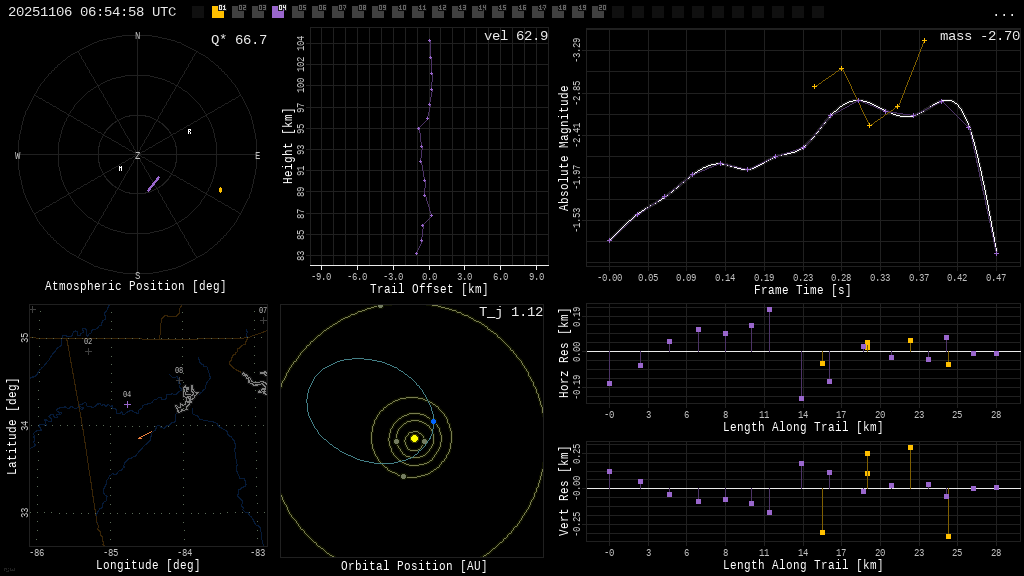Toggle station 07 square in top bar
1024x576 pixels.
(x=338, y=12)
